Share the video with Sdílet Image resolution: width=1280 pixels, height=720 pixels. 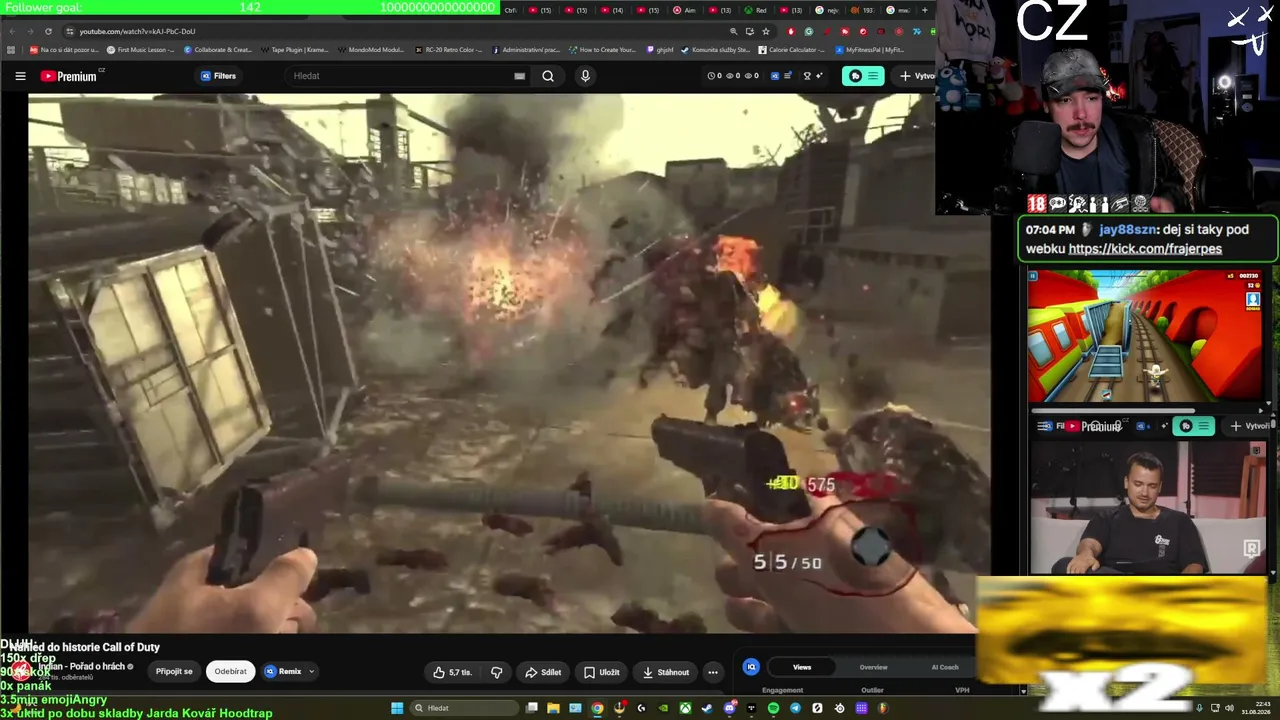[x=543, y=672]
